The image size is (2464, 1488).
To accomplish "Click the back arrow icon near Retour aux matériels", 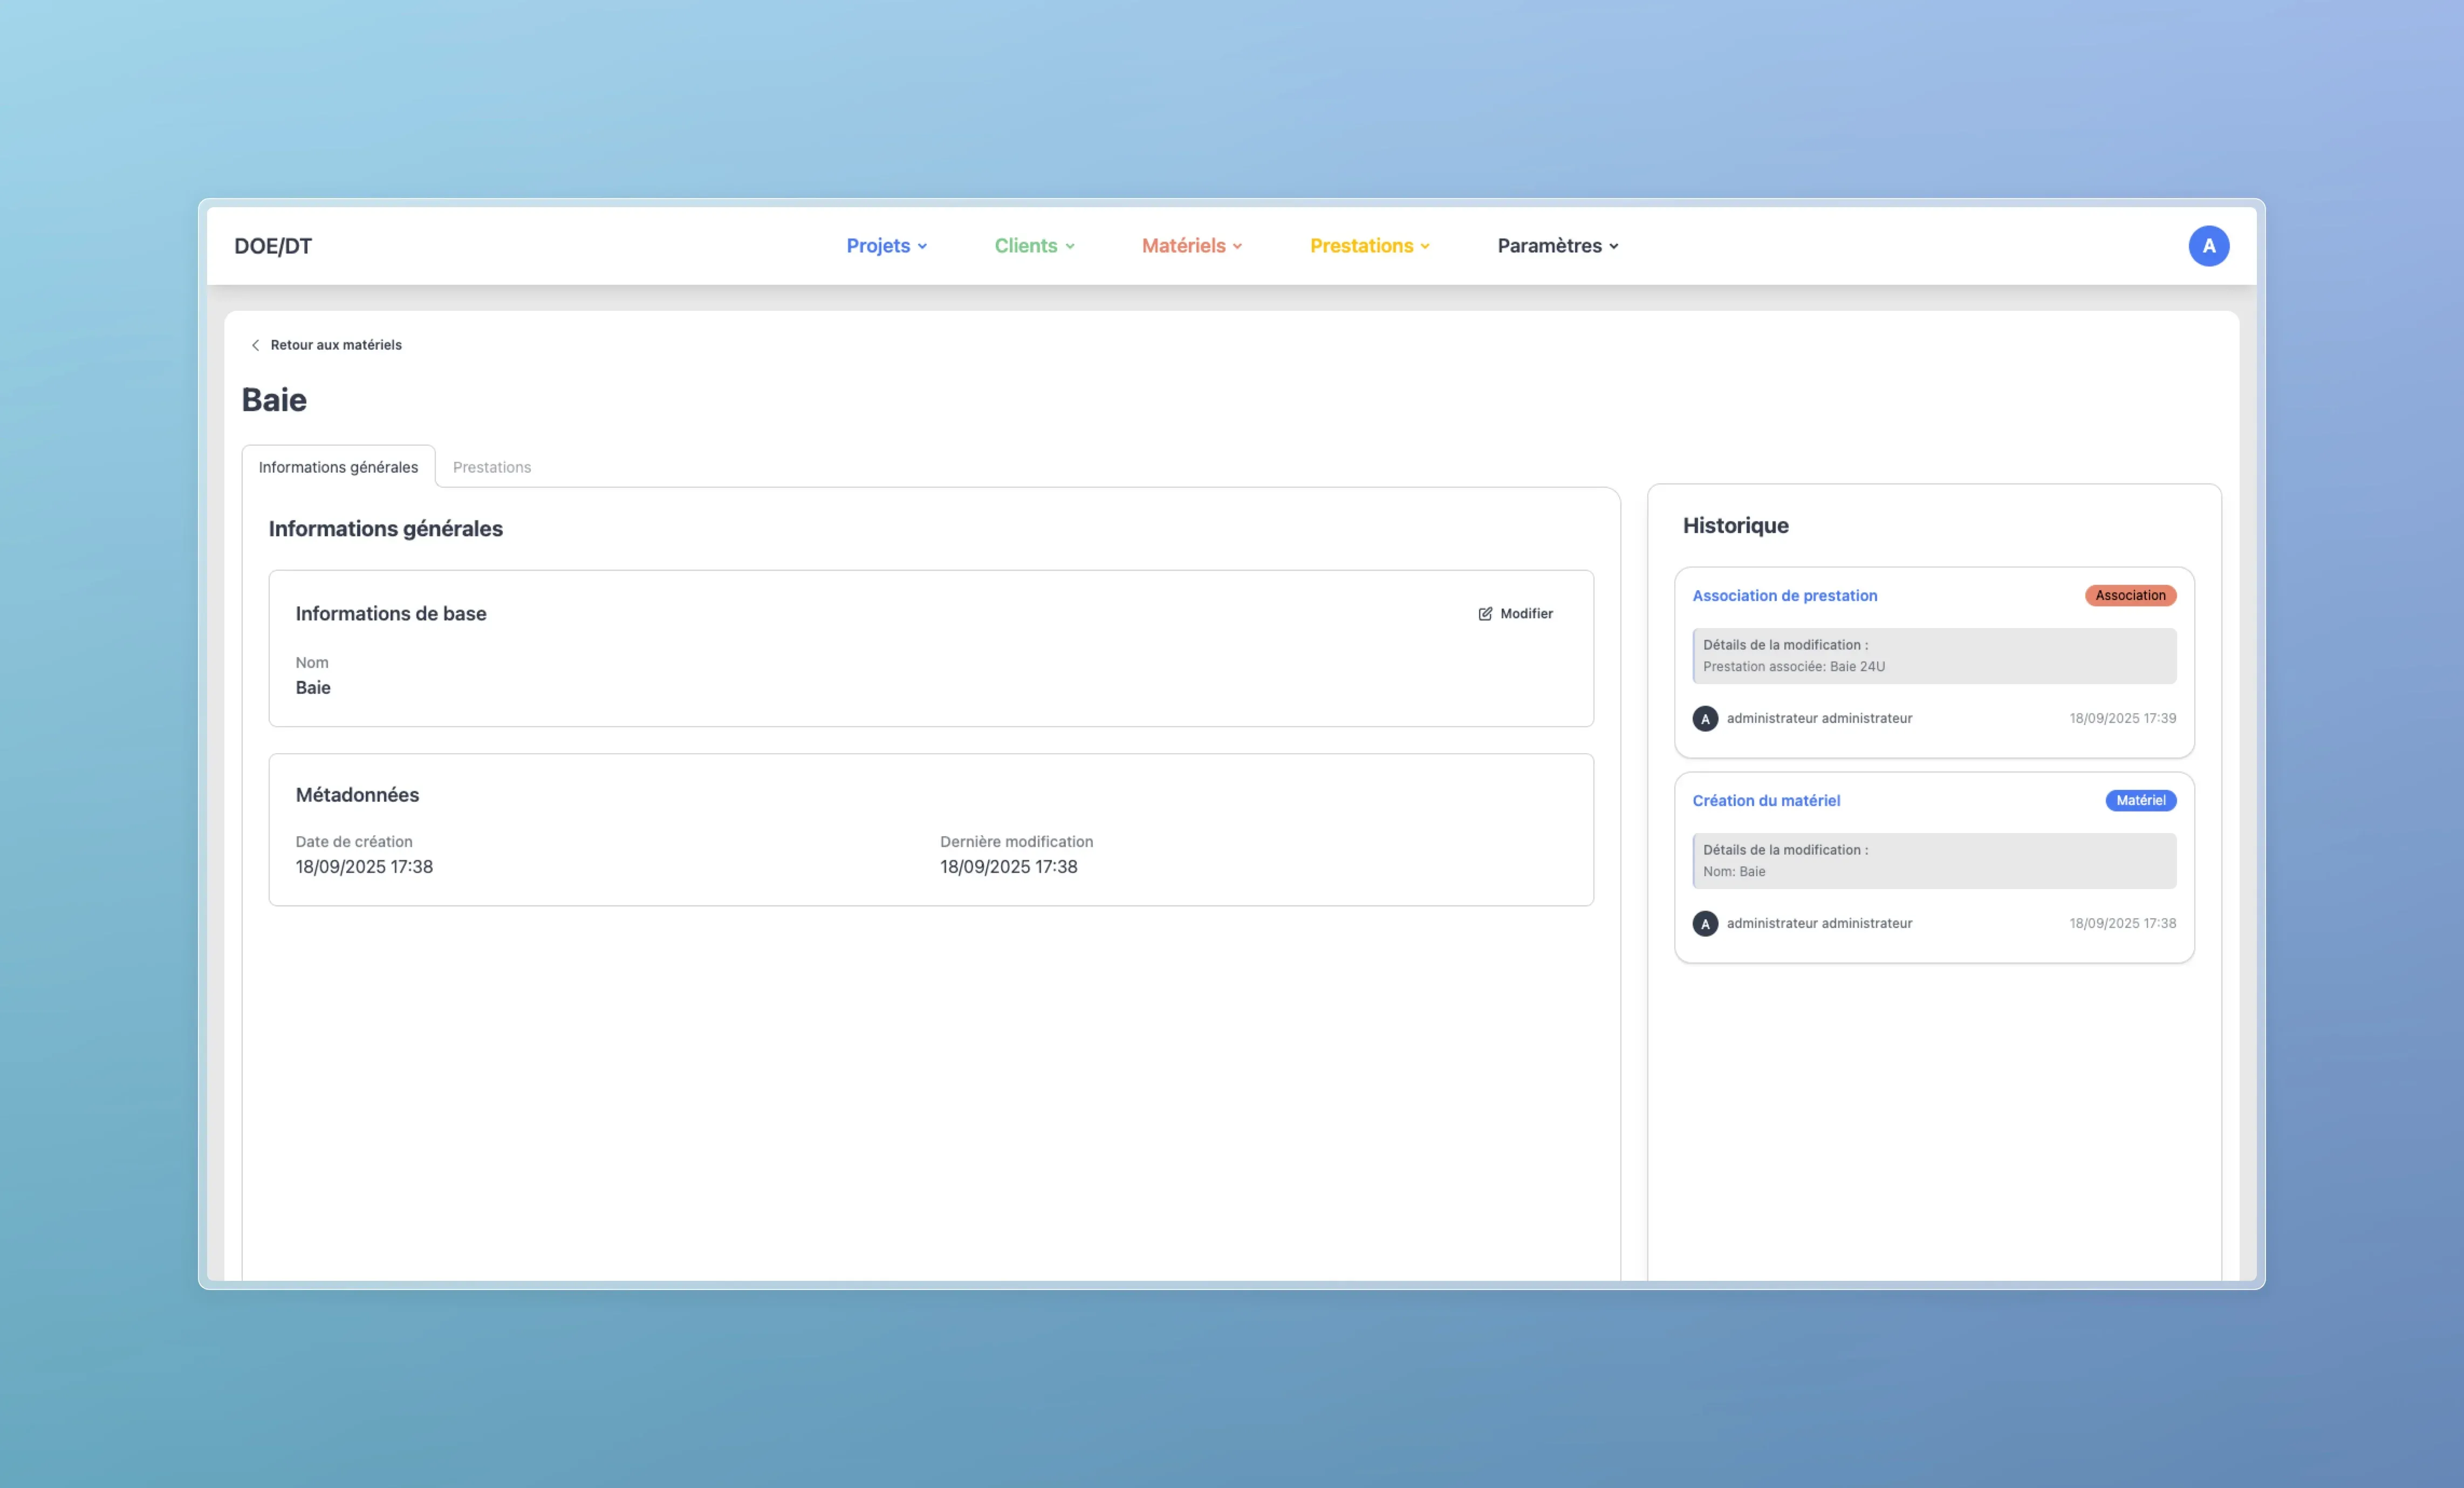I will pos(255,345).
